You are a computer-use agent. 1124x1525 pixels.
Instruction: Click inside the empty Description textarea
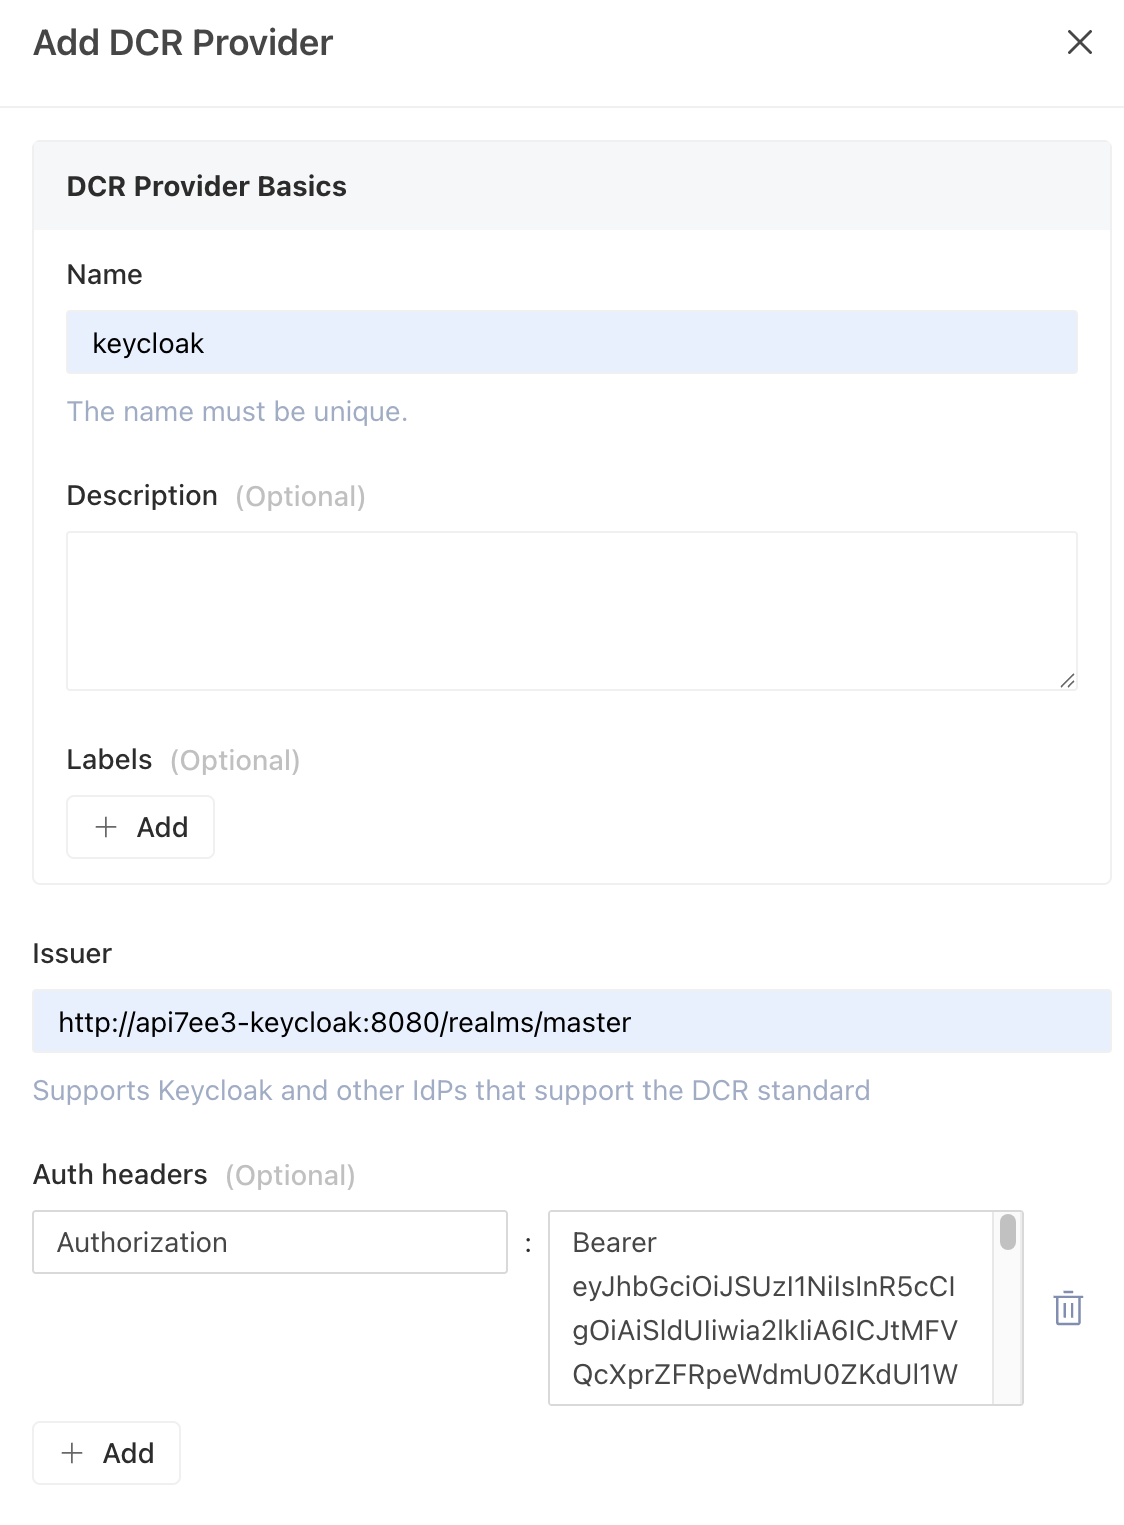tap(572, 610)
